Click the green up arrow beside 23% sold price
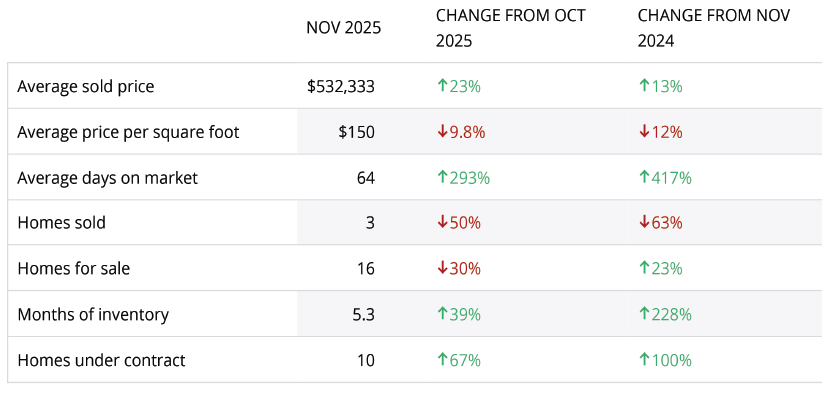This screenshot has width=822, height=400. tap(442, 86)
